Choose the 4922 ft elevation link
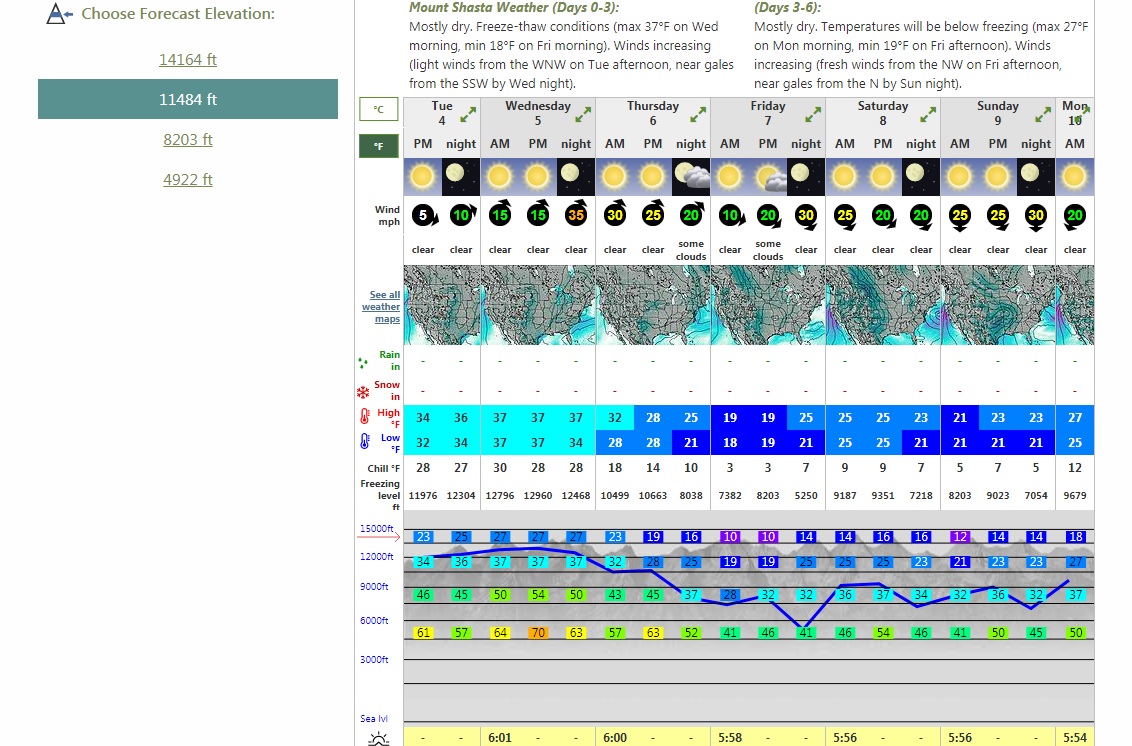1132x746 pixels. [188, 179]
